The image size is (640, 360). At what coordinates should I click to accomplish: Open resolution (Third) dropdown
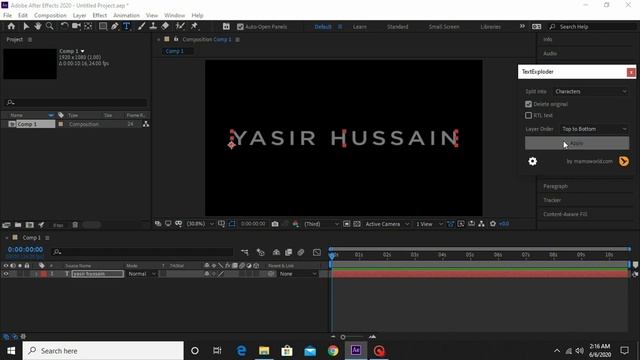tap(321, 224)
